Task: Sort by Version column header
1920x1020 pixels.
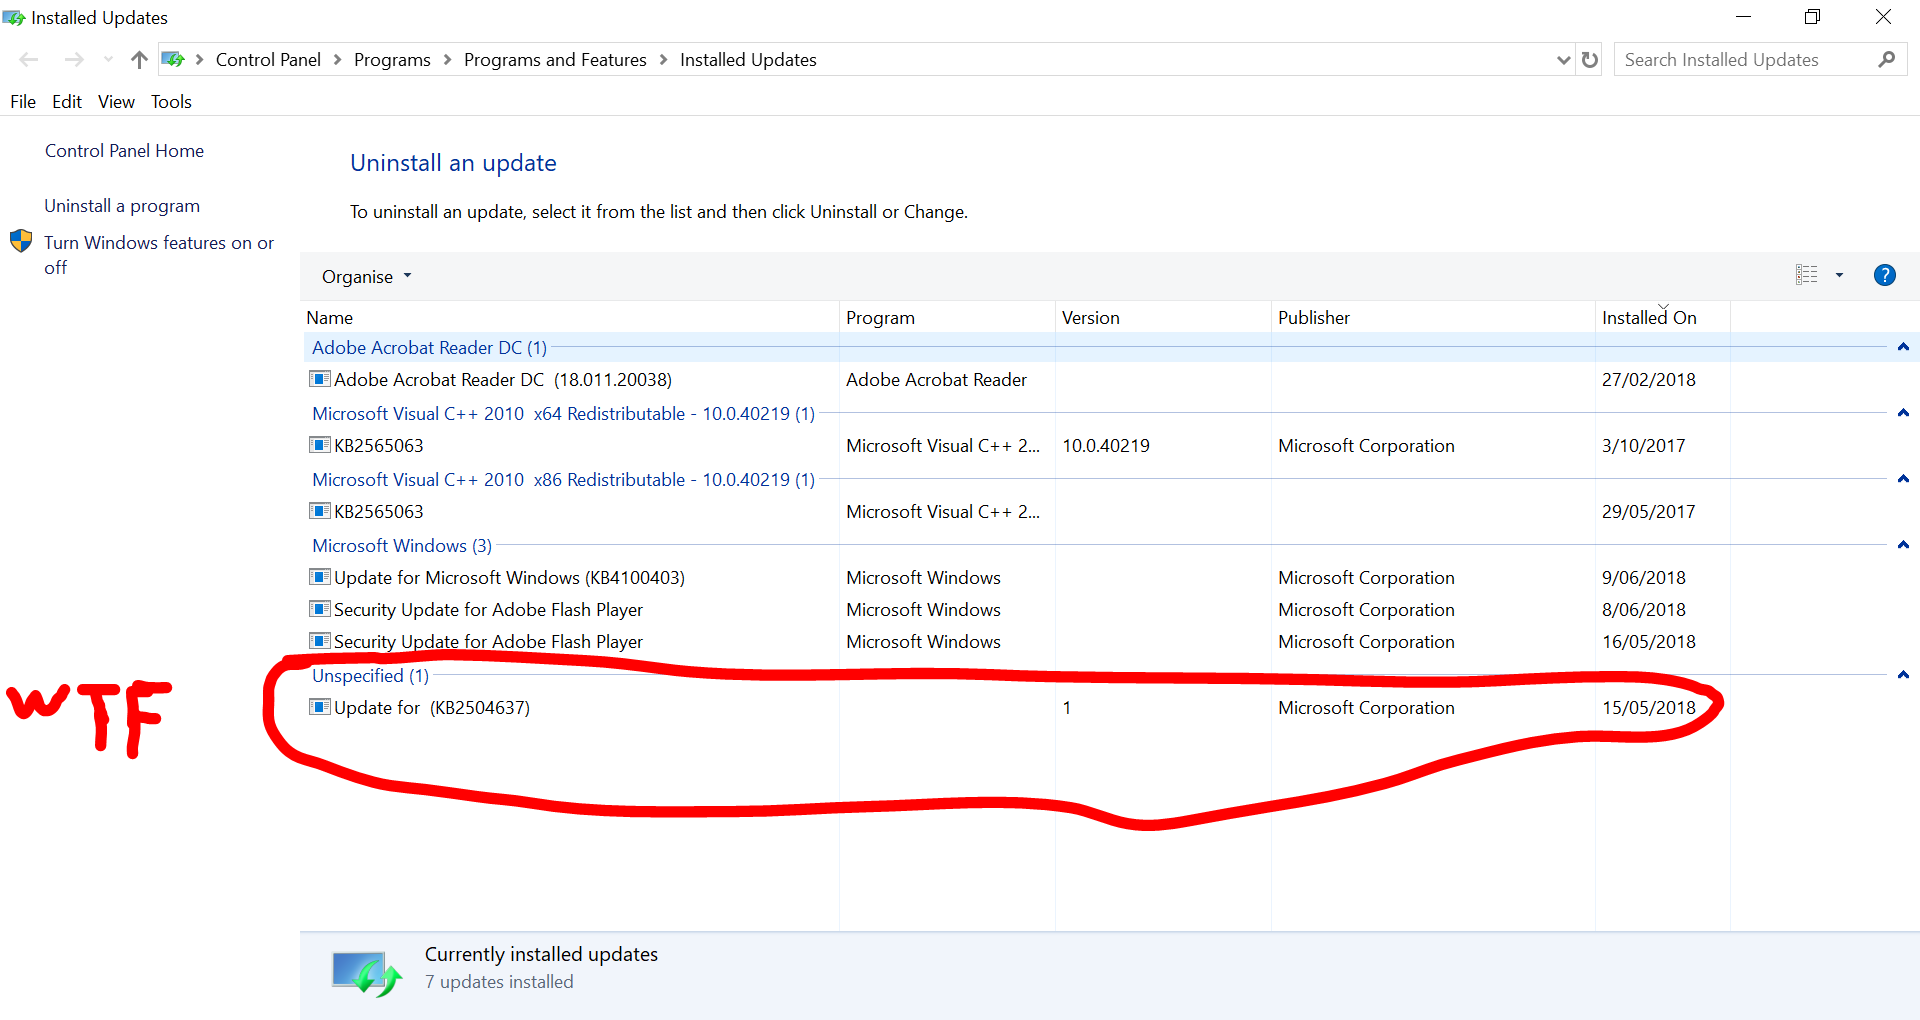Action: (x=1163, y=318)
